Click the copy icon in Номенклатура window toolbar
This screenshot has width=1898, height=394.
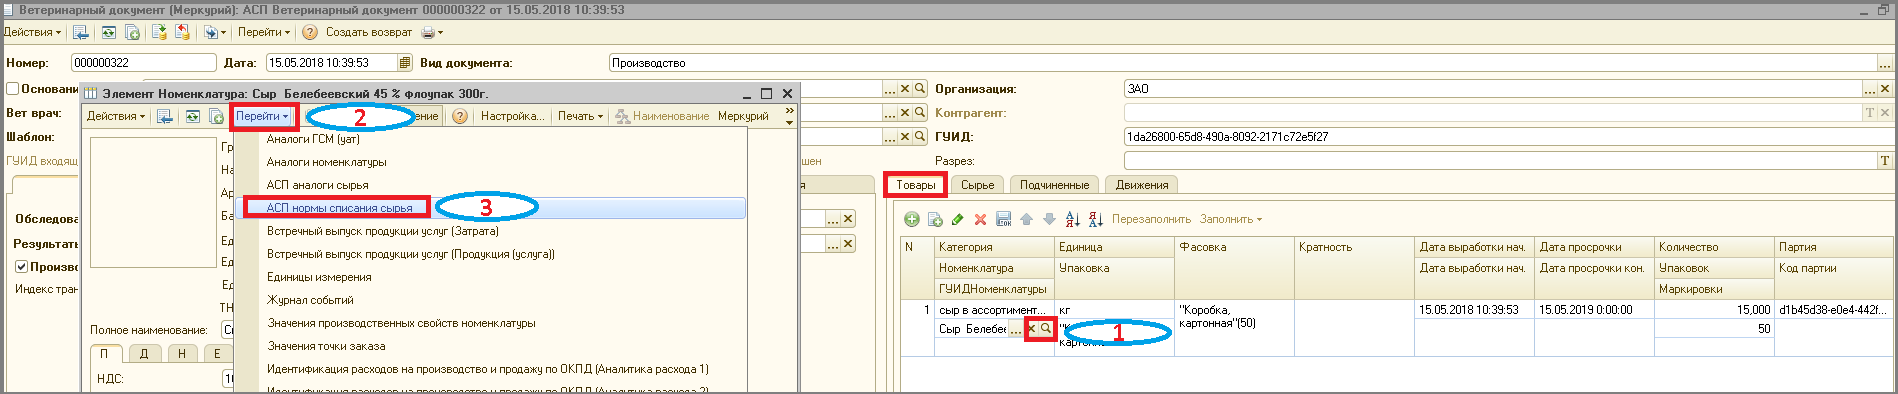pos(216,117)
